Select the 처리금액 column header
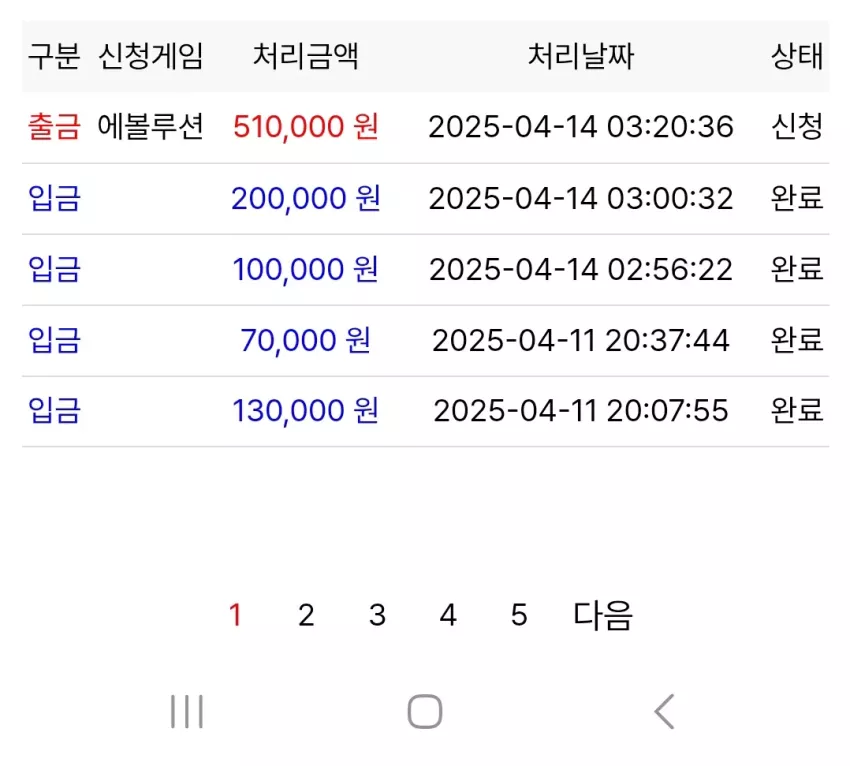The height and width of the screenshot is (766, 850). click(306, 56)
